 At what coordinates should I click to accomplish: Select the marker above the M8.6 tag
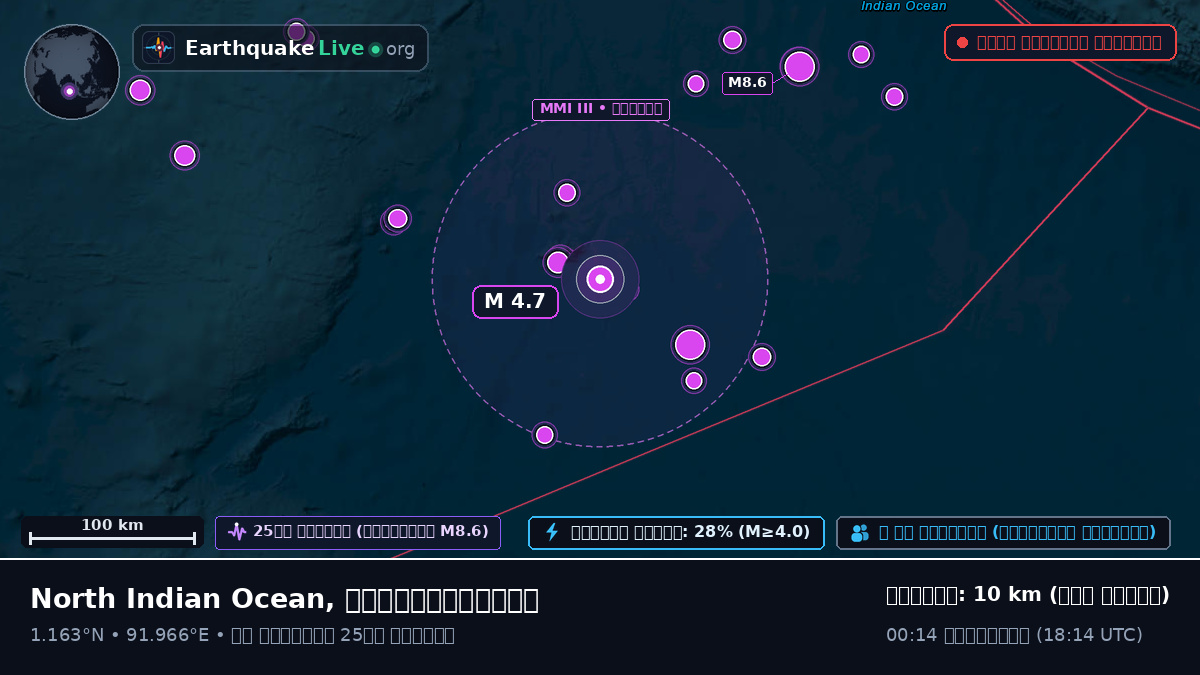pos(733,40)
